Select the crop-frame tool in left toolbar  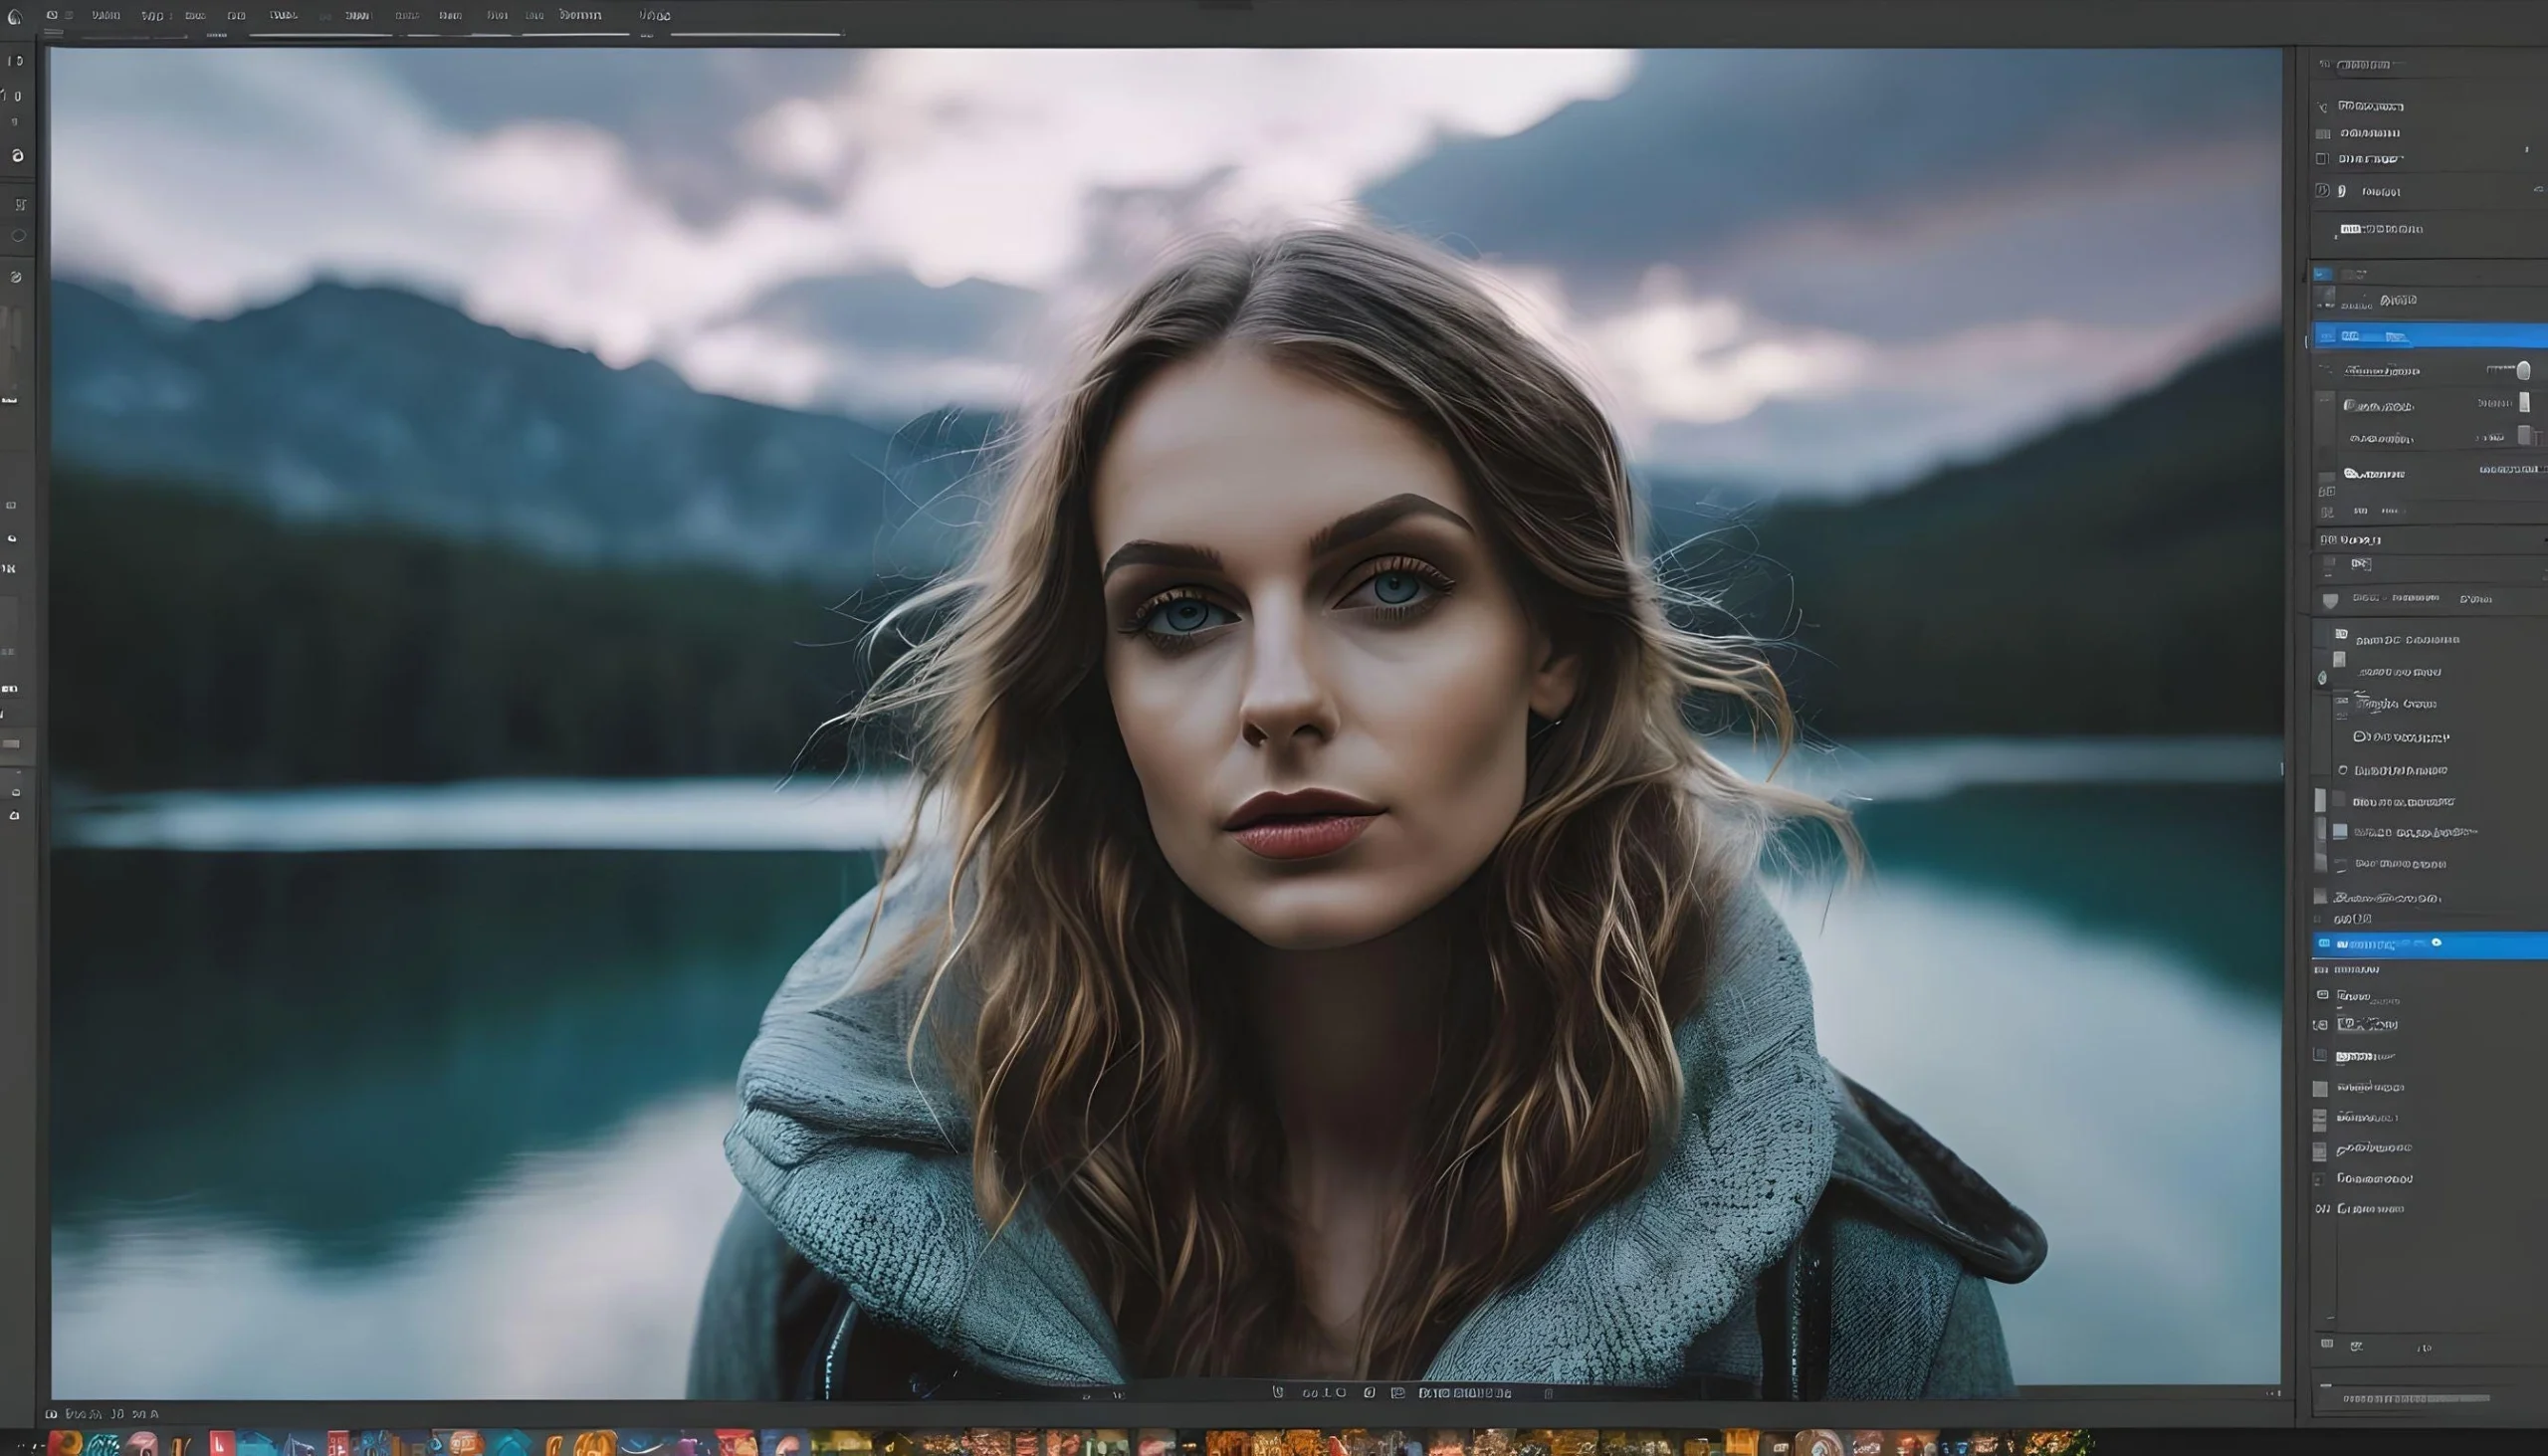click(19, 204)
